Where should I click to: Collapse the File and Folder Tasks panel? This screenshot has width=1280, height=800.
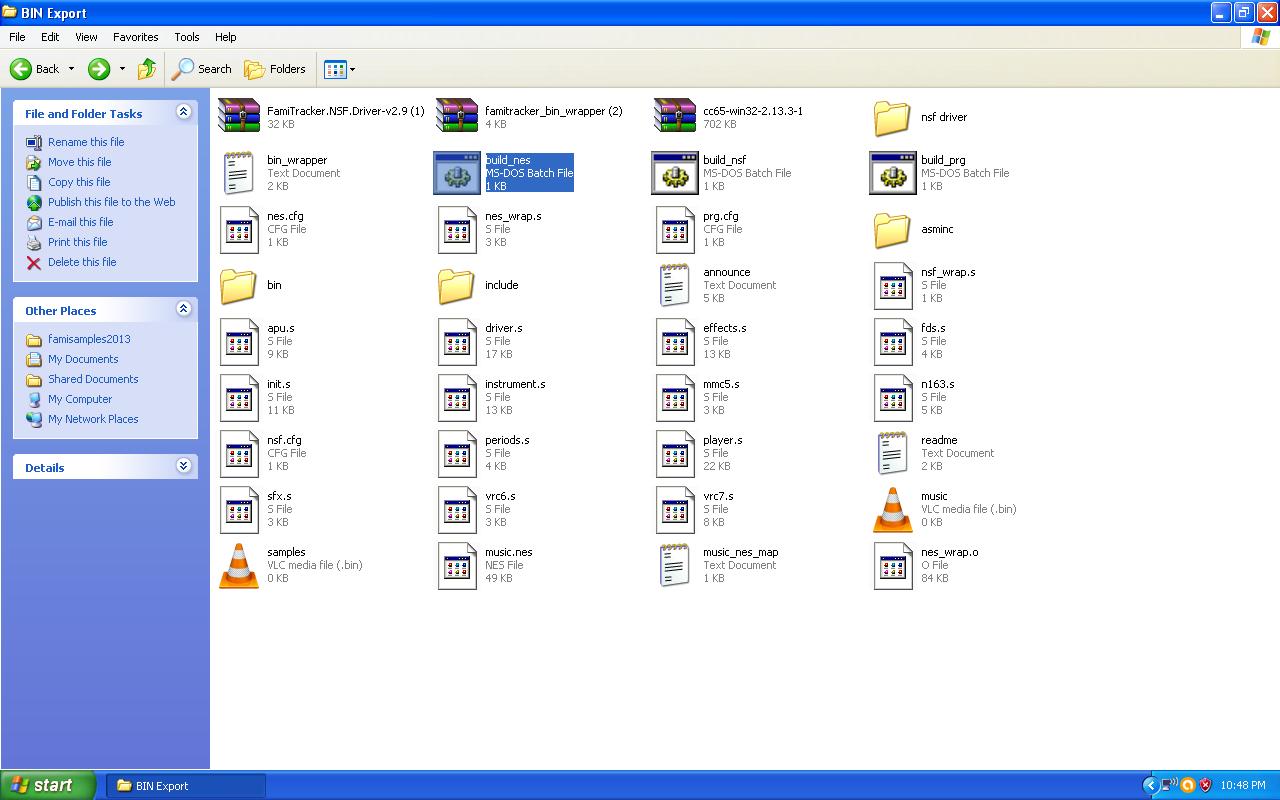coord(183,112)
